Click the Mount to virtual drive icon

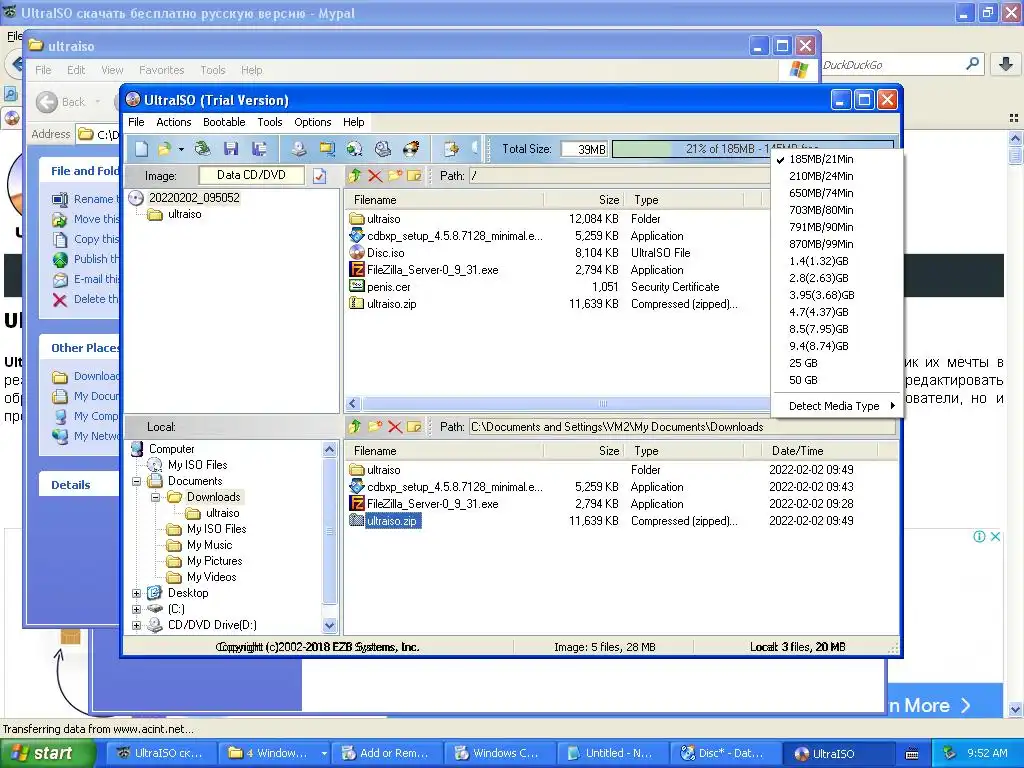pyautogui.click(x=383, y=149)
